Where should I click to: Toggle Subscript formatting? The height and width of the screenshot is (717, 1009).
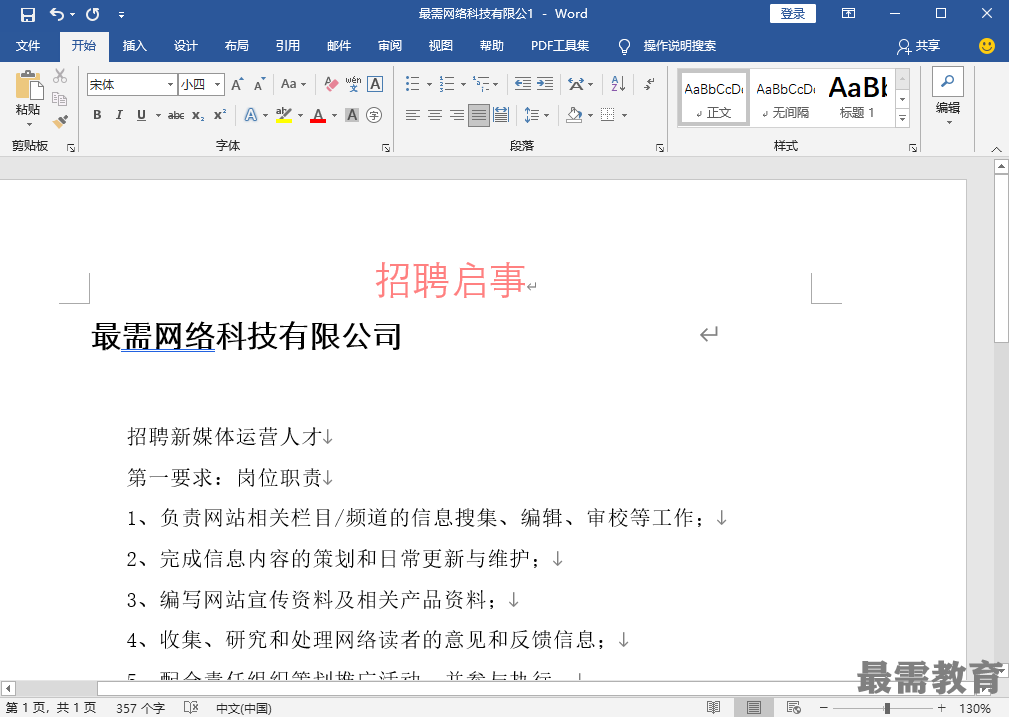[198, 115]
